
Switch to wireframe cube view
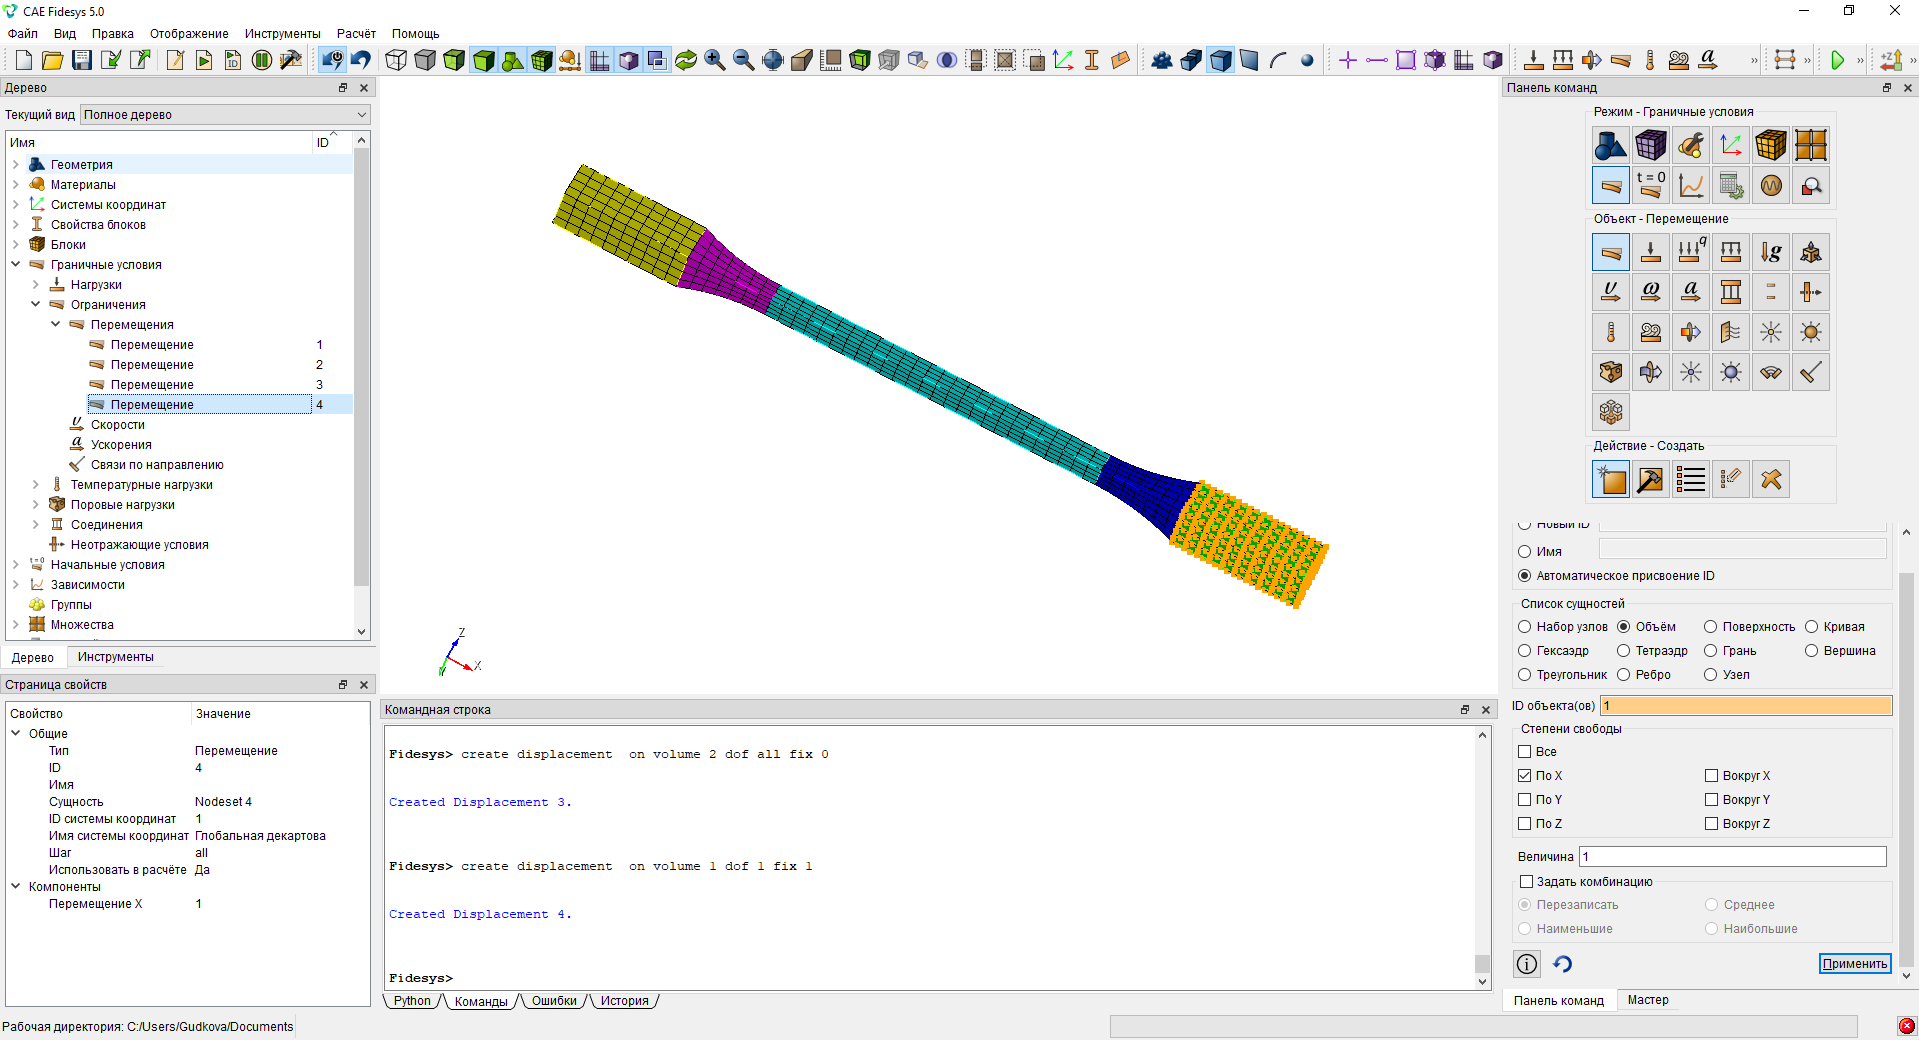pyautogui.click(x=396, y=60)
